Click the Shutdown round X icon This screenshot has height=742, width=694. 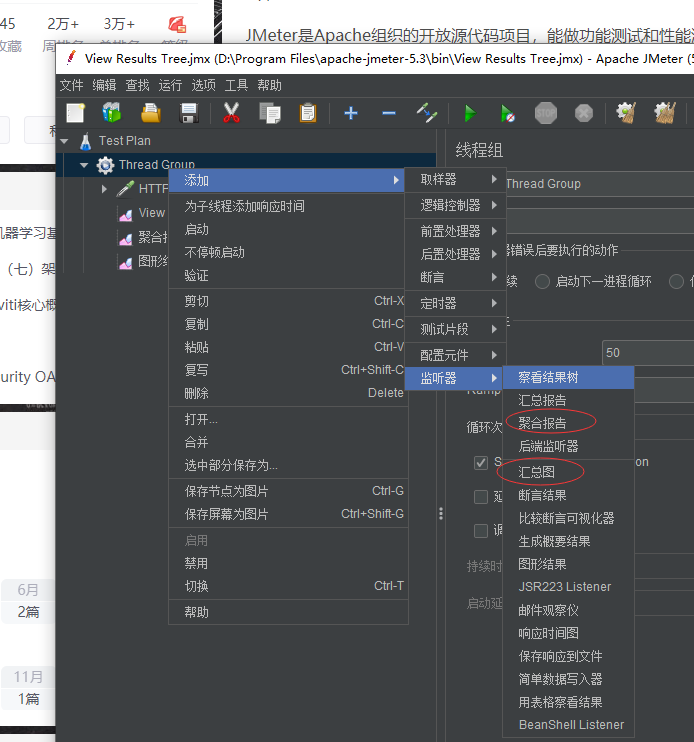tap(584, 114)
